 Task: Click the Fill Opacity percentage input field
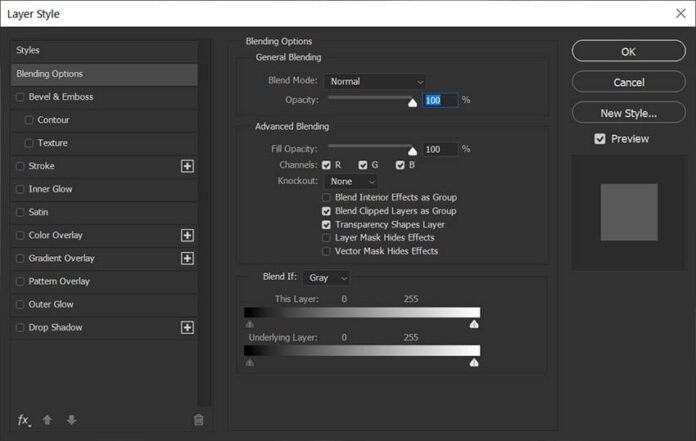click(440, 150)
